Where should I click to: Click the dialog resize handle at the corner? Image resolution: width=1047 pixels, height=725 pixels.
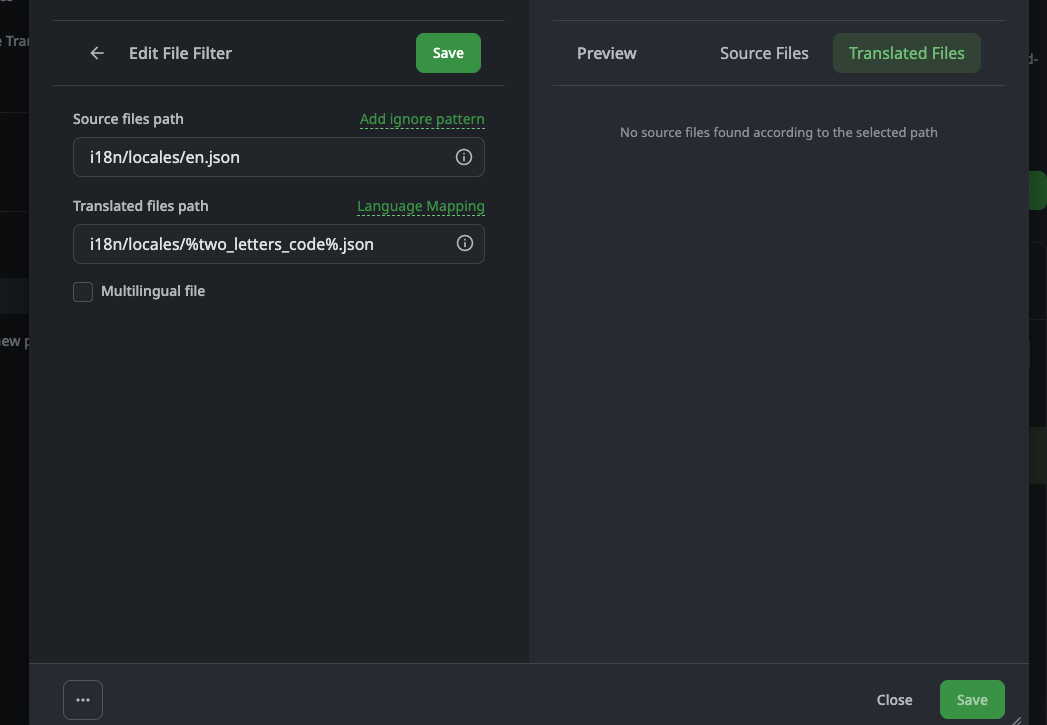[1016, 720]
